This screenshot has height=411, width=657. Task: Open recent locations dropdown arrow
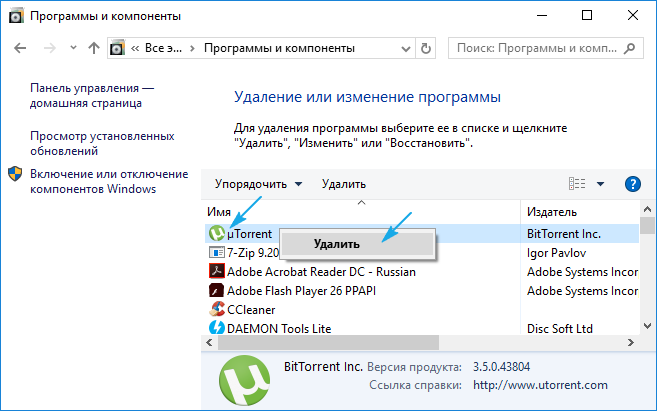72,48
